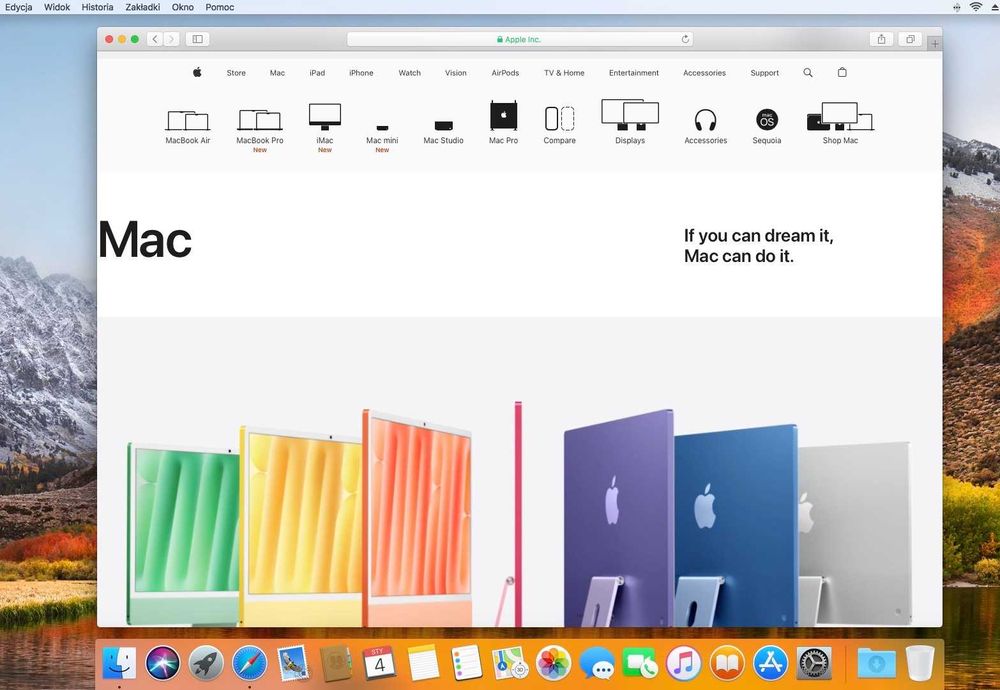Open Wi-Fi status in menu bar

coord(976,7)
